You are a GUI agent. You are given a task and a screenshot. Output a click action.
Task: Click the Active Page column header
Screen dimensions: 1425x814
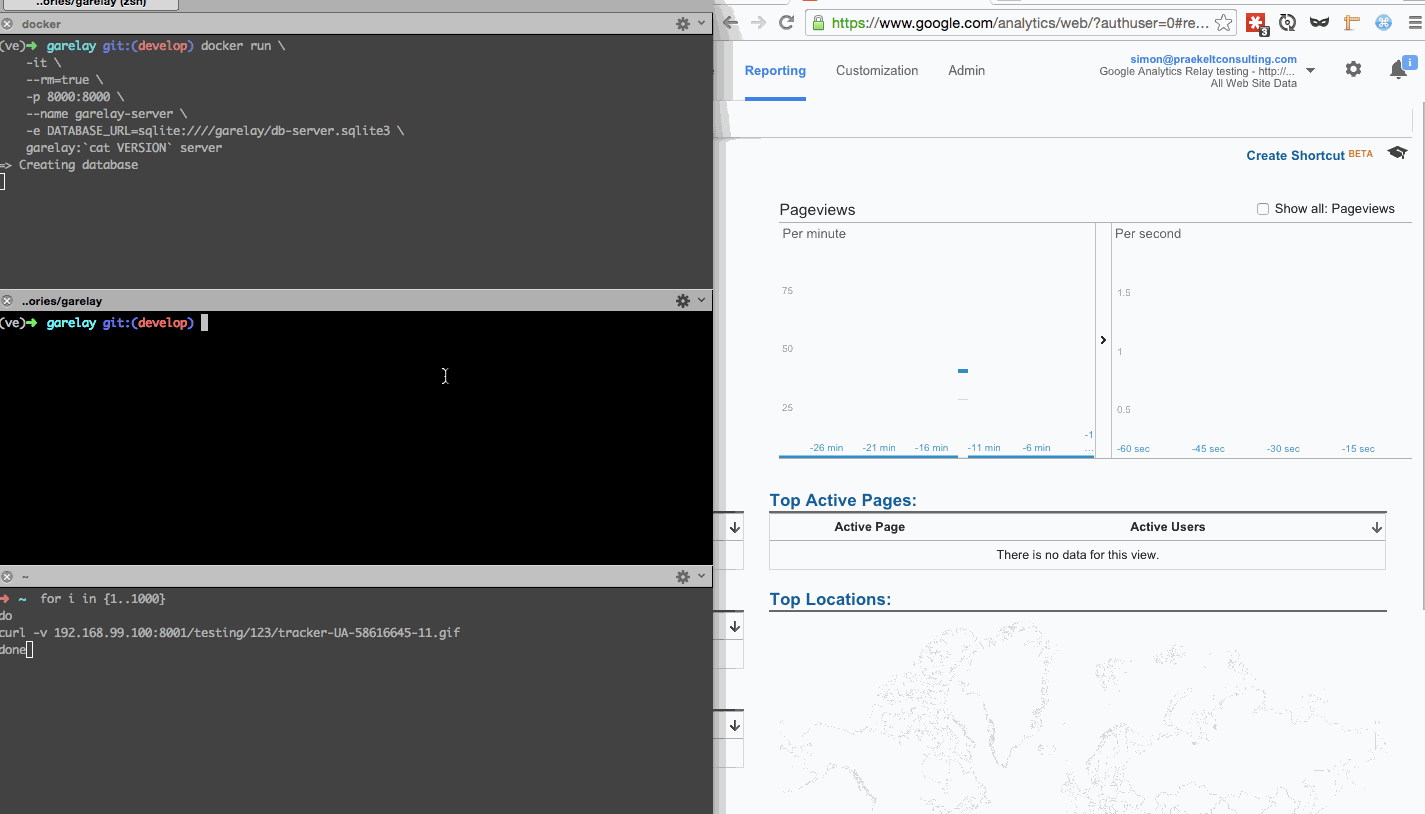click(870, 527)
